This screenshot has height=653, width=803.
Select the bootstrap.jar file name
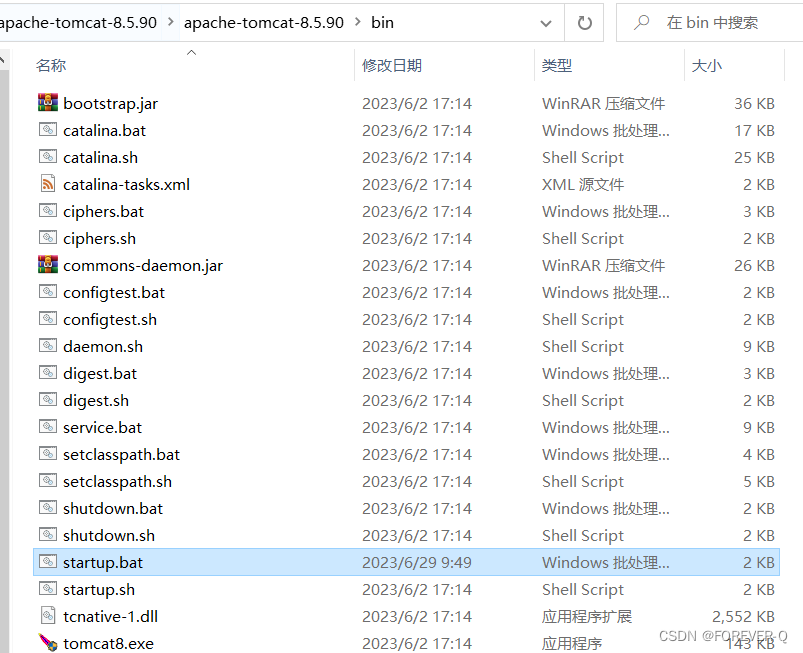[x=111, y=103]
